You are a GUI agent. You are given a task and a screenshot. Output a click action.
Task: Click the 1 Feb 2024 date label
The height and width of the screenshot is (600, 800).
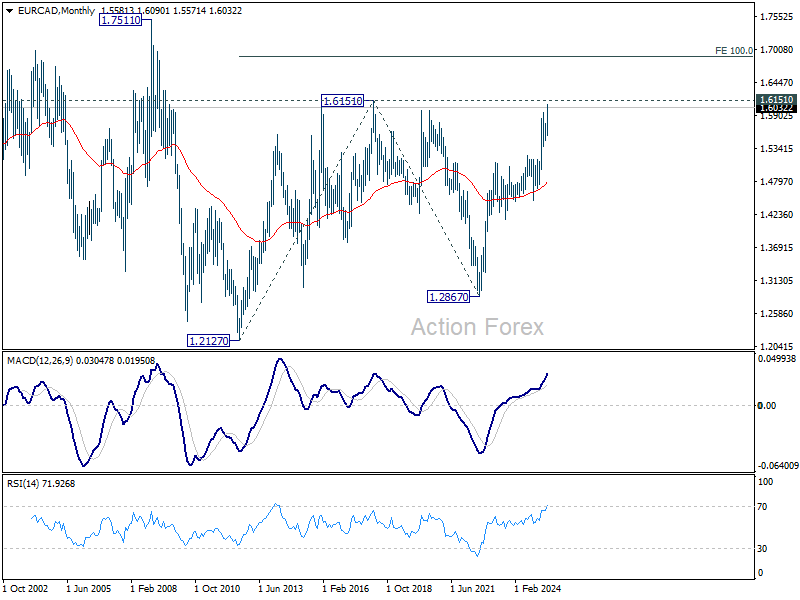pos(537,588)
